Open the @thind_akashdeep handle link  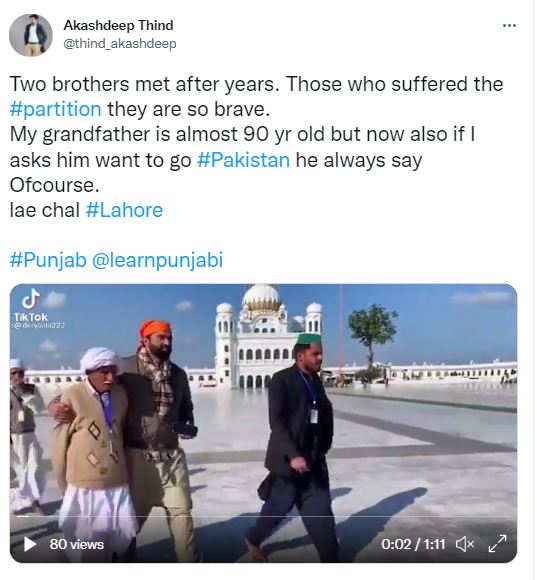(x=120, y=44)
